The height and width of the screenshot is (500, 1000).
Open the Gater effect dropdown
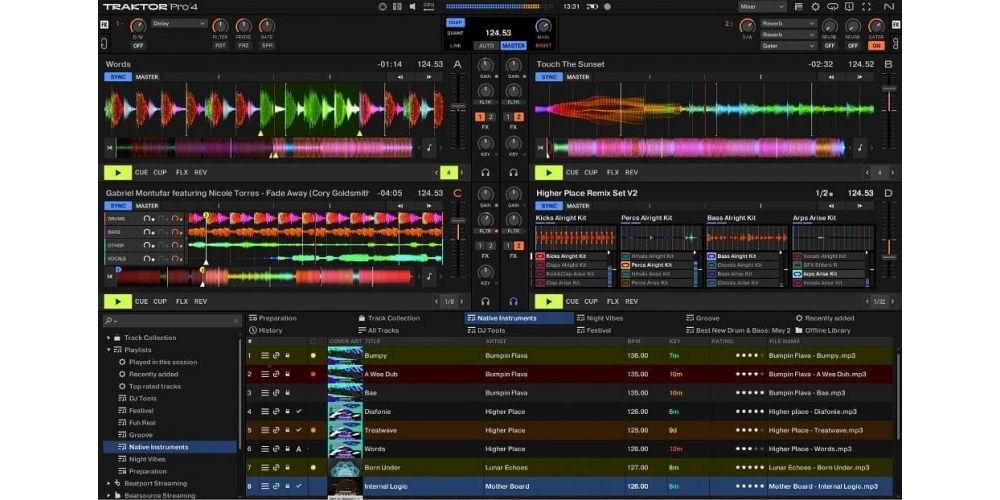pos(788,46)
